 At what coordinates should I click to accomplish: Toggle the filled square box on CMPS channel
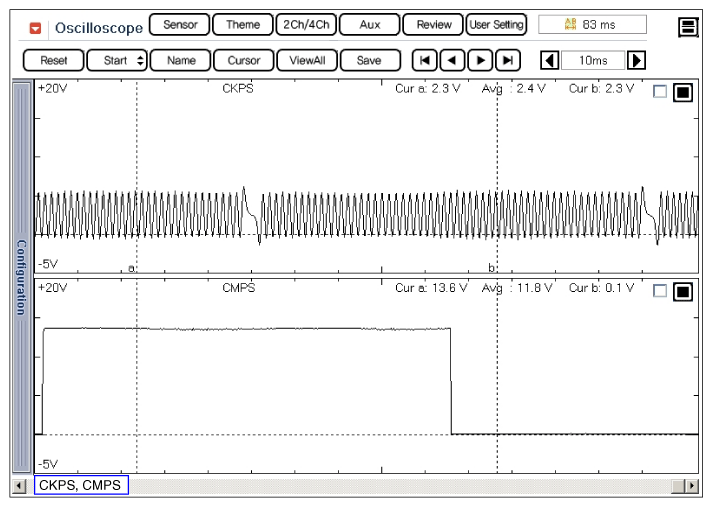coord(683,291)
